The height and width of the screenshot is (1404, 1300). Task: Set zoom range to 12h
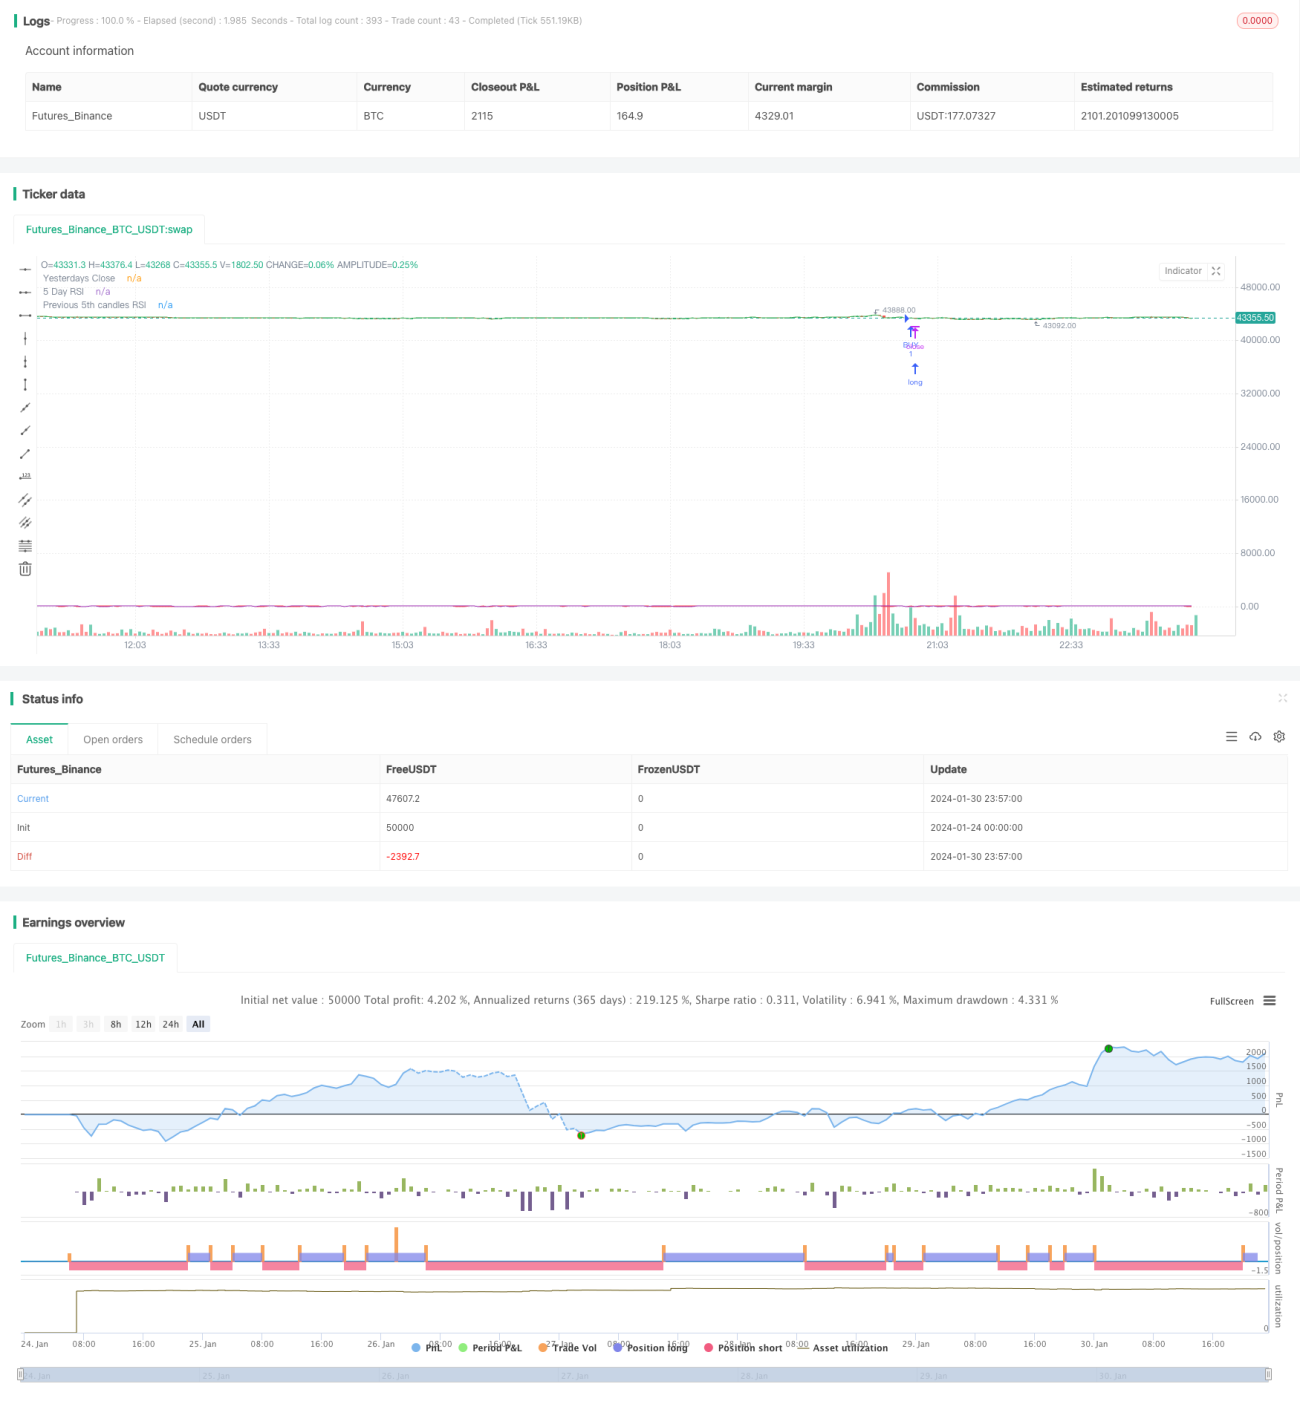pyautogui.click(x=143, y=1024)
